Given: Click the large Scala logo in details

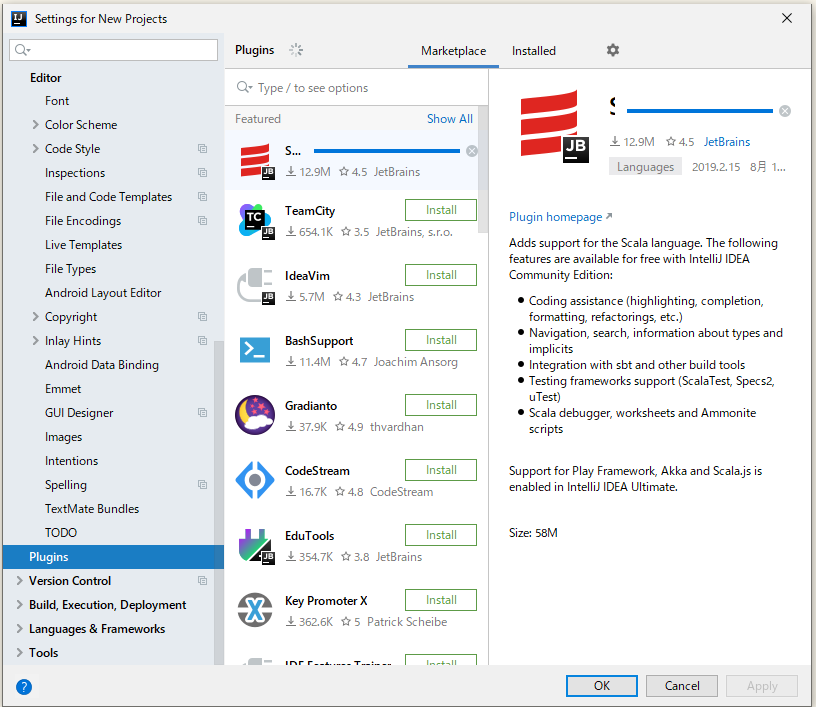Looking at the screenshot, I should point(555,126).
